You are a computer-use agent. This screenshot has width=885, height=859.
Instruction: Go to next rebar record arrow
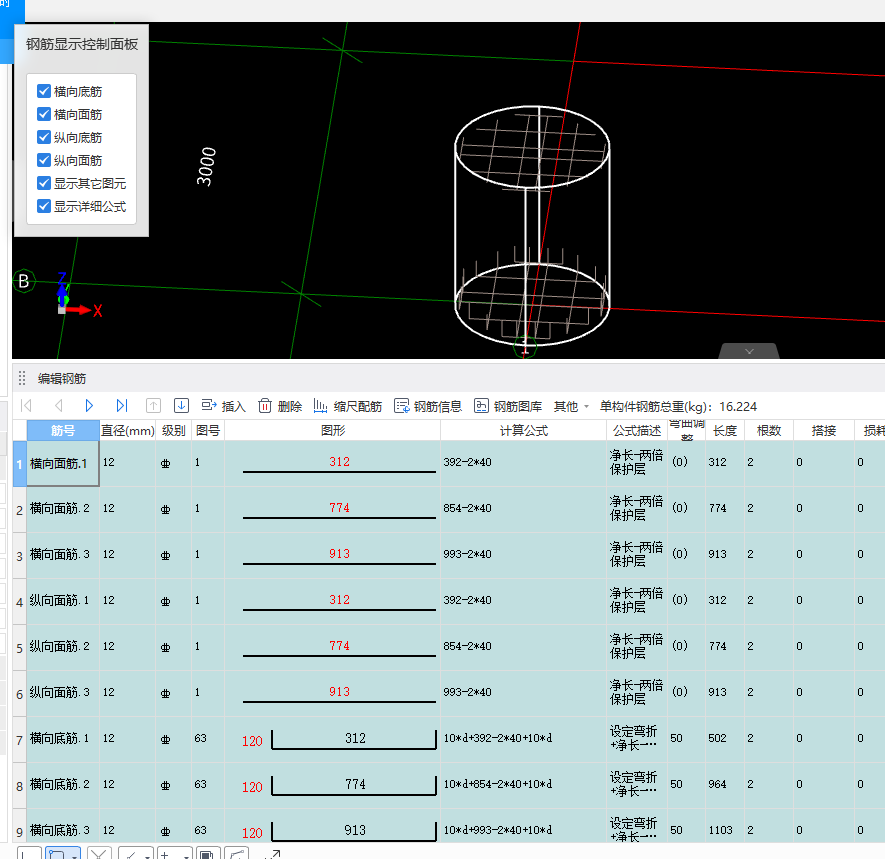pos(89,406)
